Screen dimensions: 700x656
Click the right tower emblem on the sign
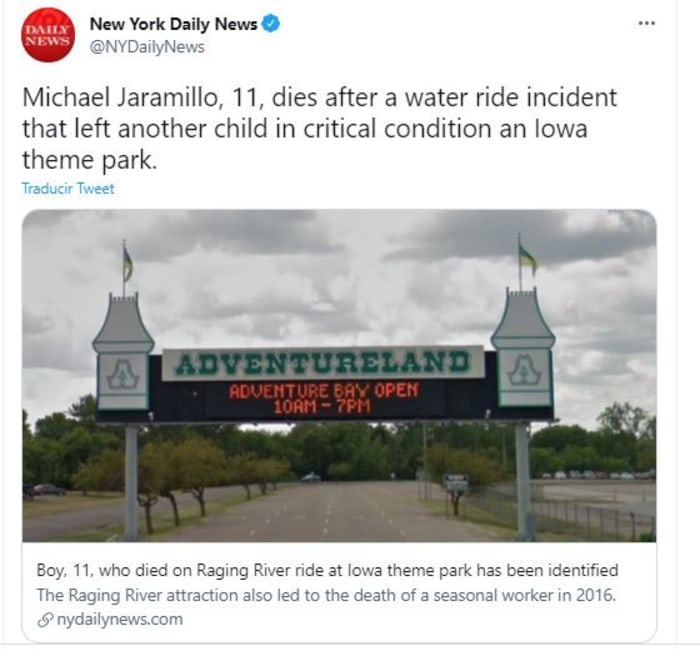coord(524,370)
